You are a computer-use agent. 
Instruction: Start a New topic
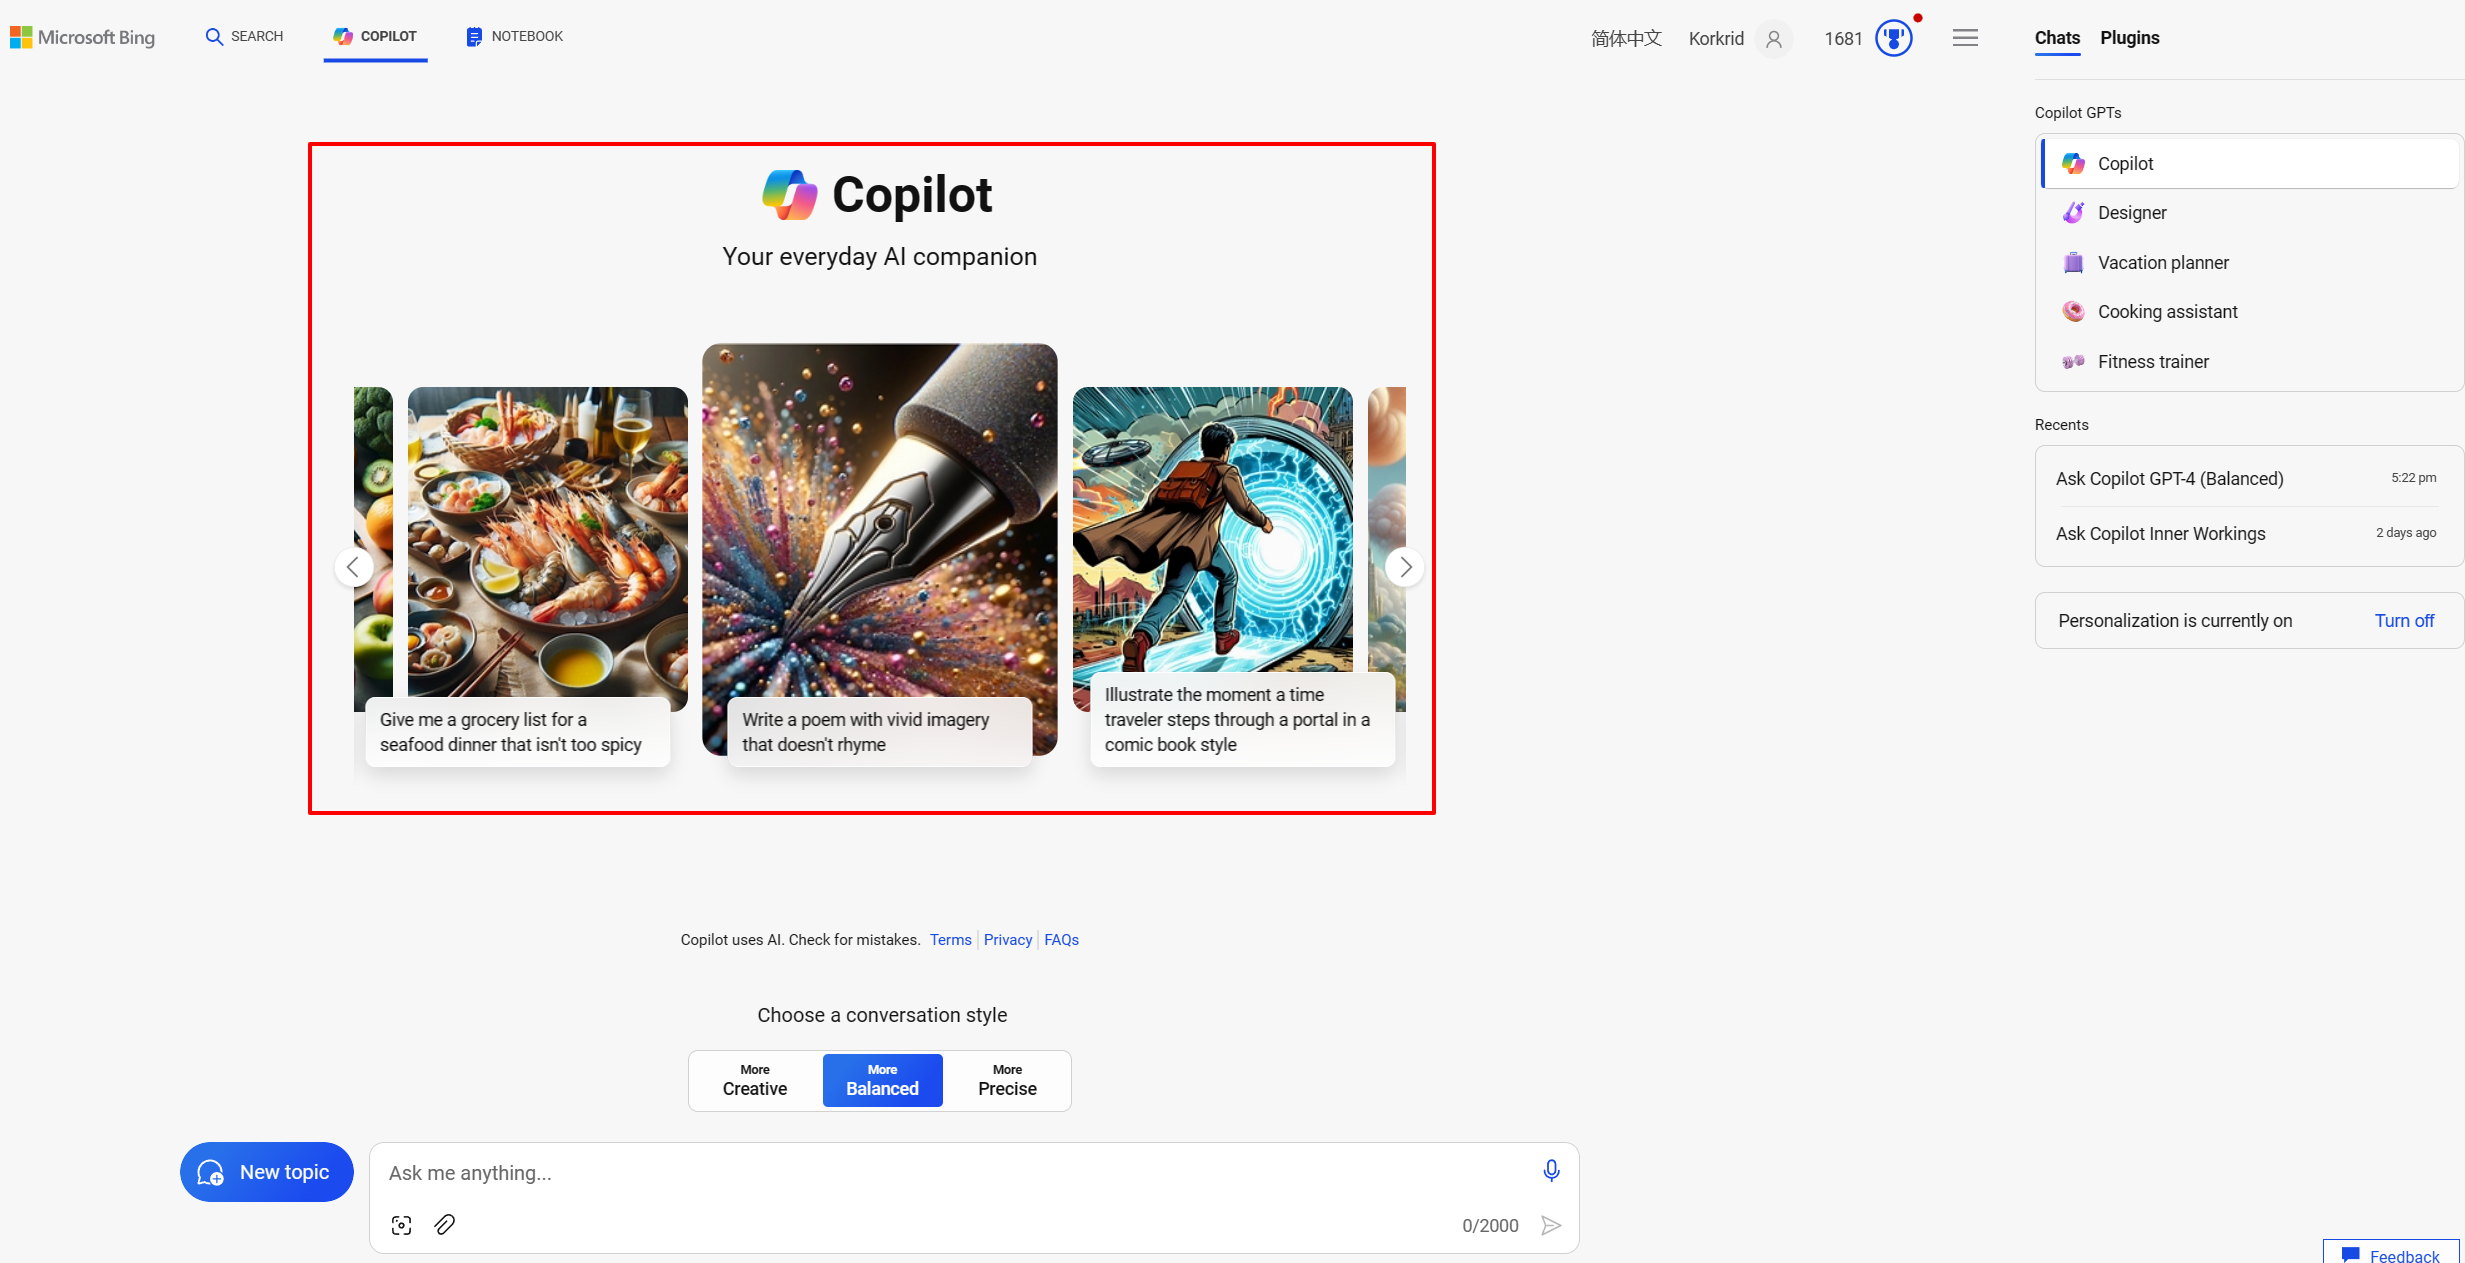pyautogui.click(x=267, y=1172)
